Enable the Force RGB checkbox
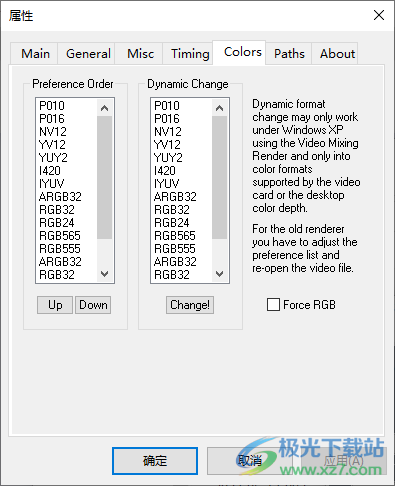 273,304
